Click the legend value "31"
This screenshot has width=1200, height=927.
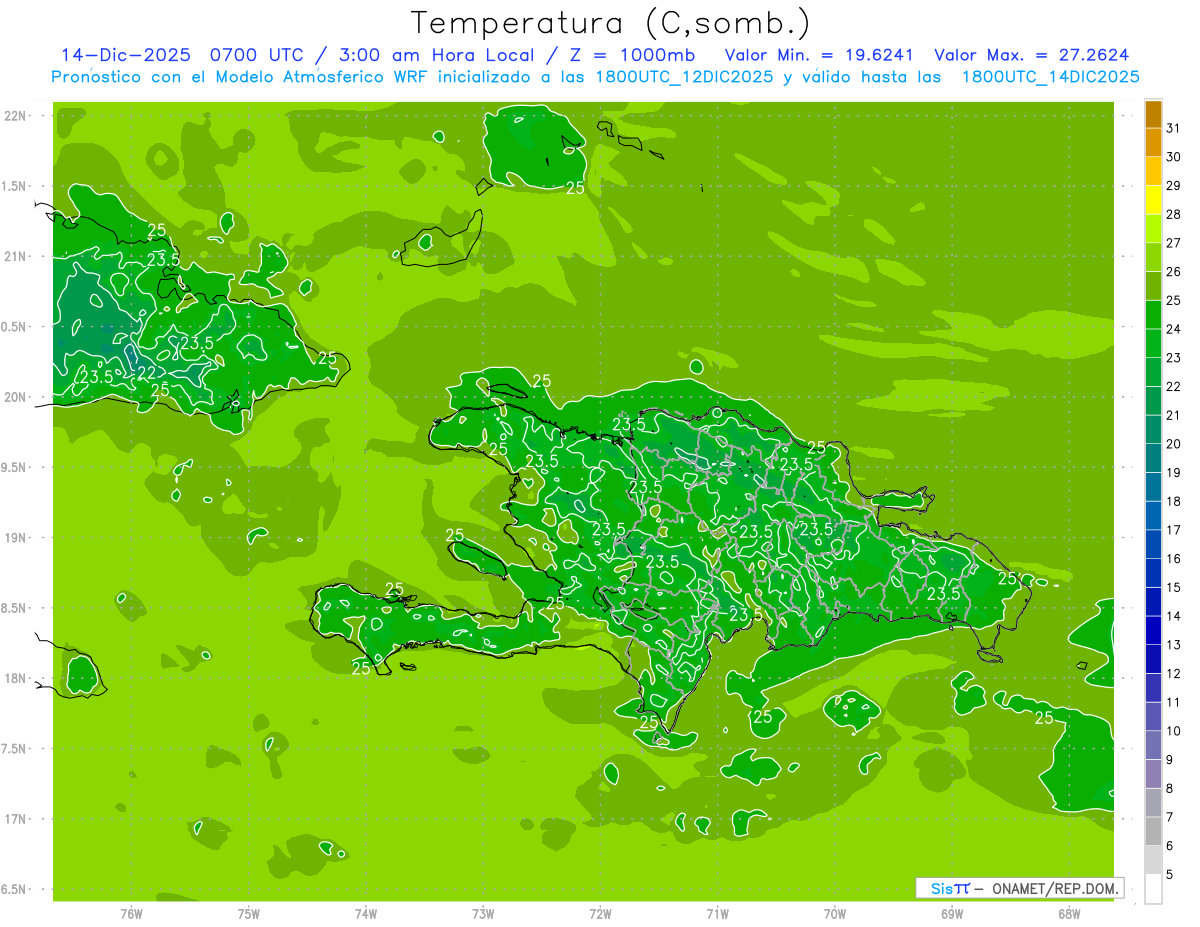tap(1174, 128)
